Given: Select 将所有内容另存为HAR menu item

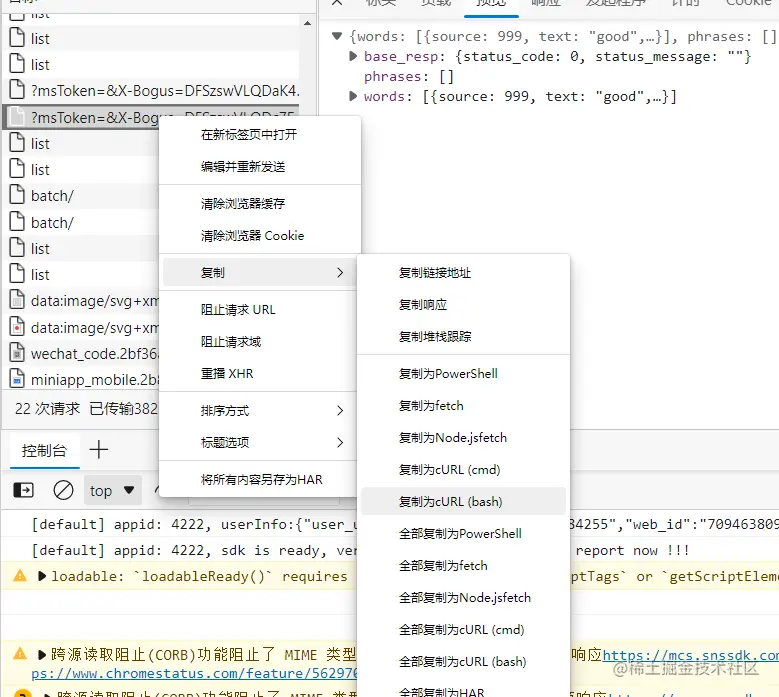Looking at the screenshot, I should point(260,479).
